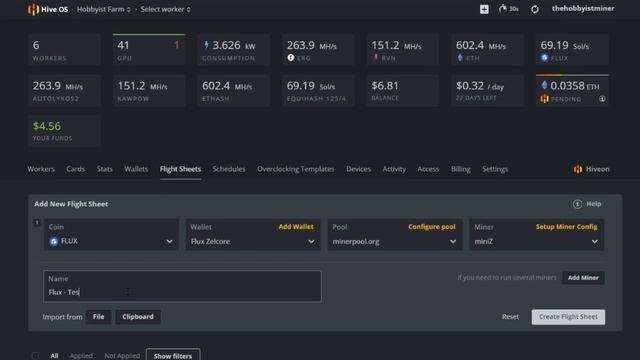640x360 pixels.
Task: Expand the Wallet dropdown showing Flux Zelcore
Action: pyautogui.click(x=253, y=235)
